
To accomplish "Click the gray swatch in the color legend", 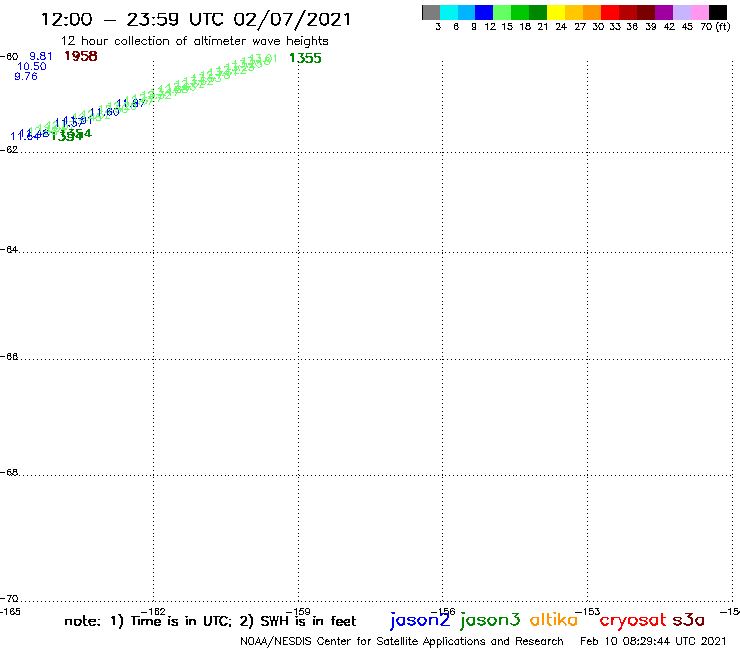I will click(x=431, y=12).
